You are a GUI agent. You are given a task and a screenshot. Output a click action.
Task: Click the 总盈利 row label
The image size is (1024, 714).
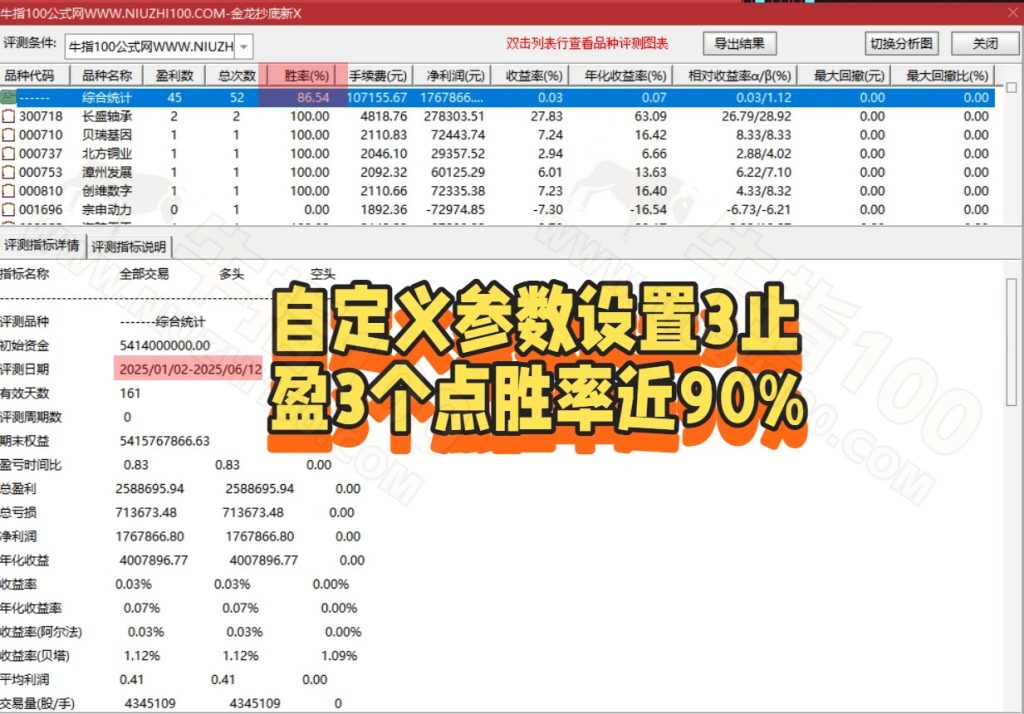18,489
